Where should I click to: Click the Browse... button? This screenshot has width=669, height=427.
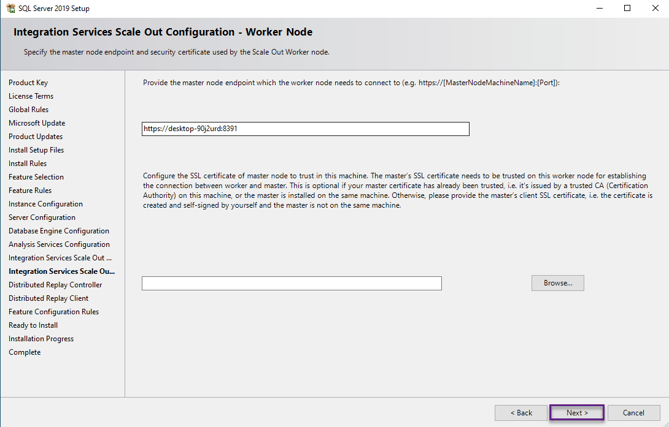coord(557,283)
